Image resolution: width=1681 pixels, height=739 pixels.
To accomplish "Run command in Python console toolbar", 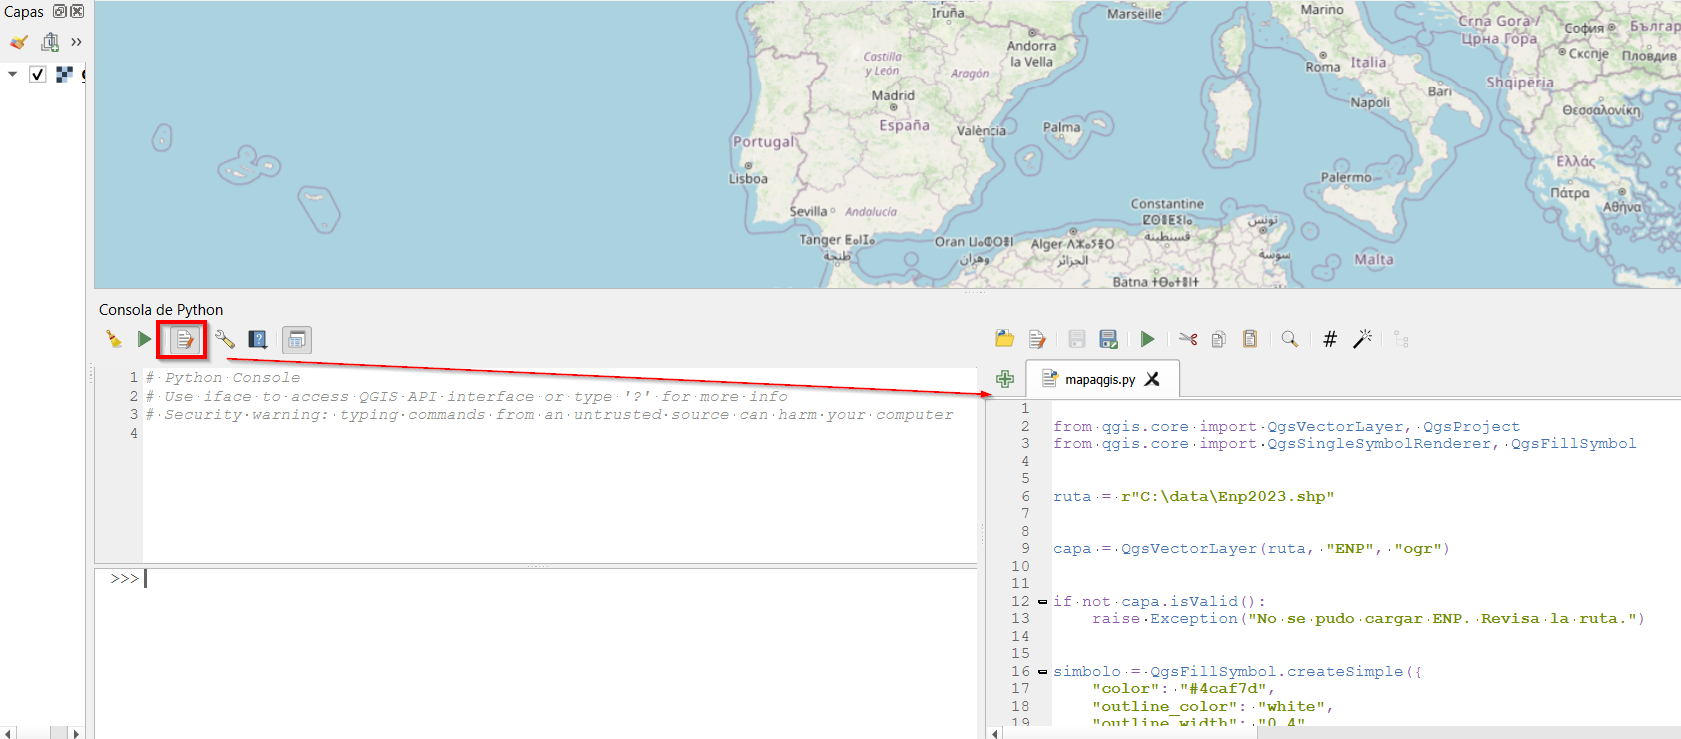I will pos(144,340).
